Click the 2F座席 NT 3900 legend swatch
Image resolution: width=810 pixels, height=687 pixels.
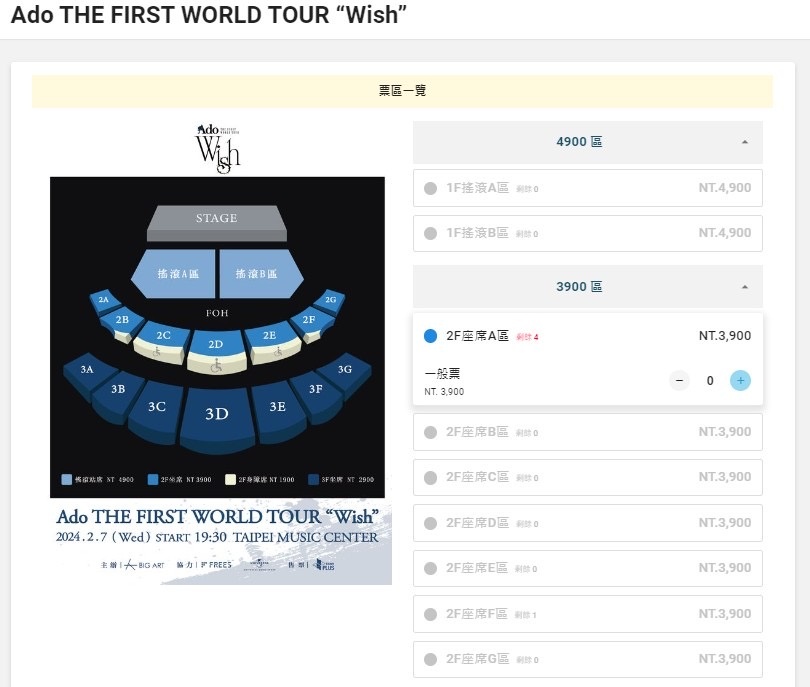click(x=152, y=479)
